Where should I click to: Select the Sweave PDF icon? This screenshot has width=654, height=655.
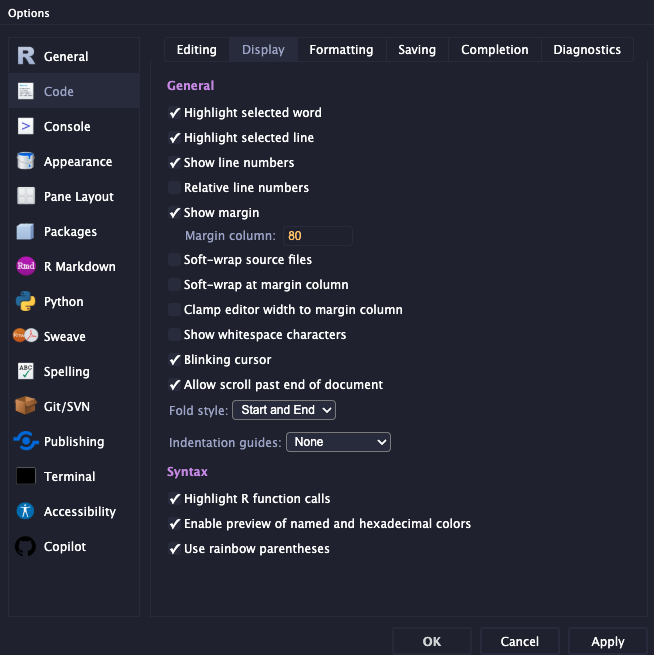coord(26,337)
